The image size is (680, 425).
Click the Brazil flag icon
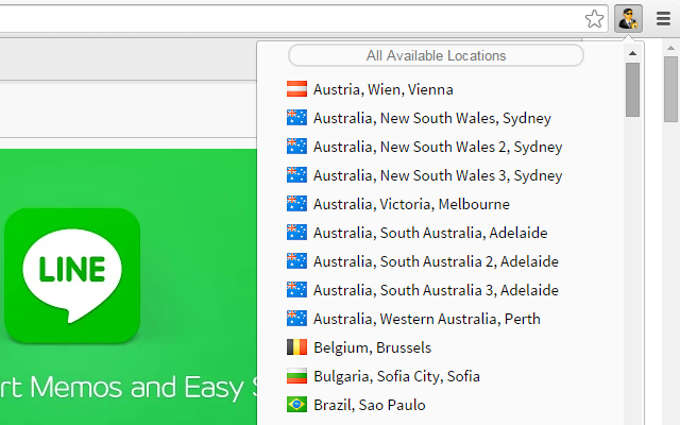coord(297,405)
